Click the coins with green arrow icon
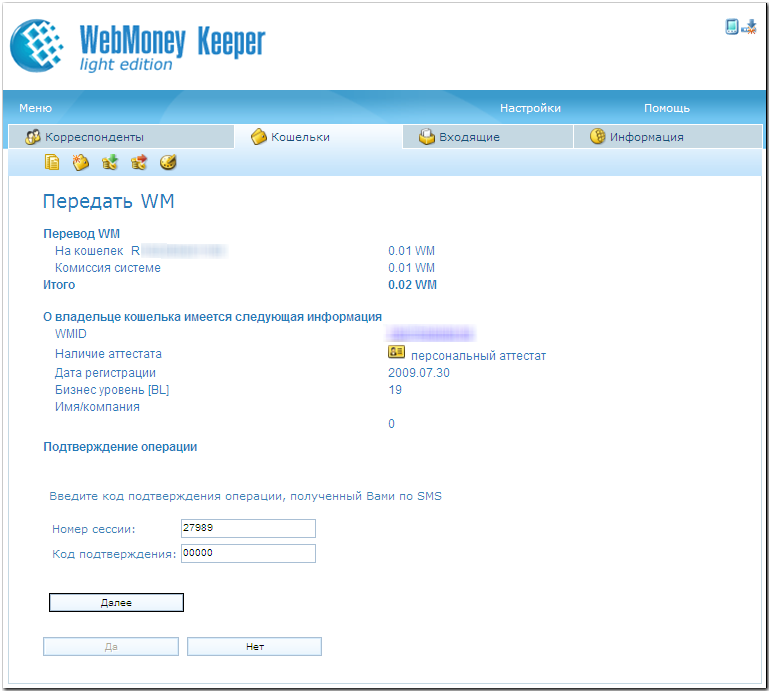 pos(110,162)
